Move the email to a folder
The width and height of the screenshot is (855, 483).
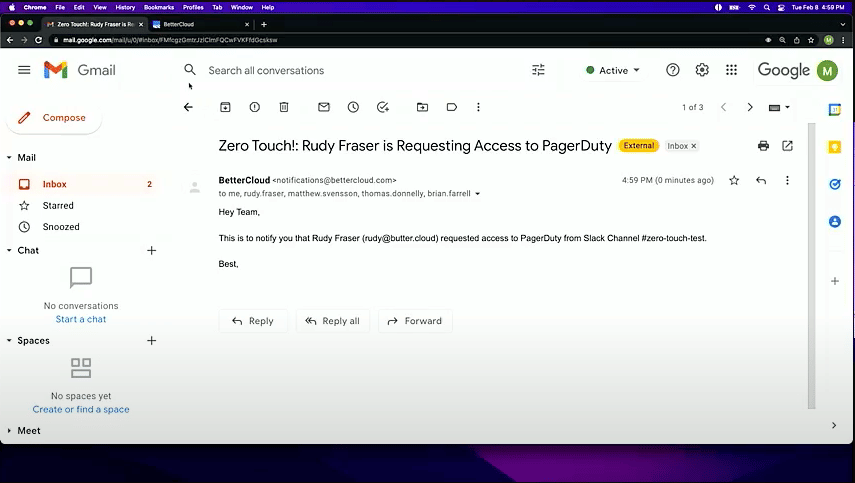[423, 107]
